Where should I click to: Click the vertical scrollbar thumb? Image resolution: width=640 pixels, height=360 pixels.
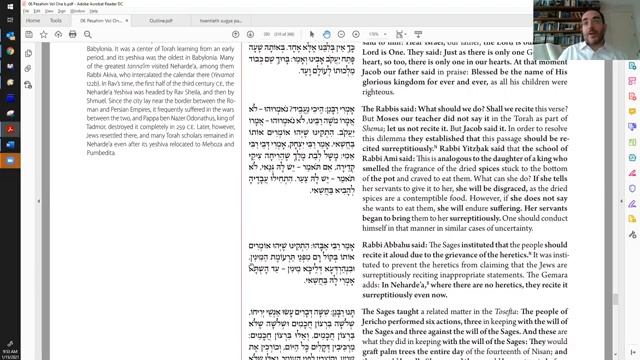(616, 299)
